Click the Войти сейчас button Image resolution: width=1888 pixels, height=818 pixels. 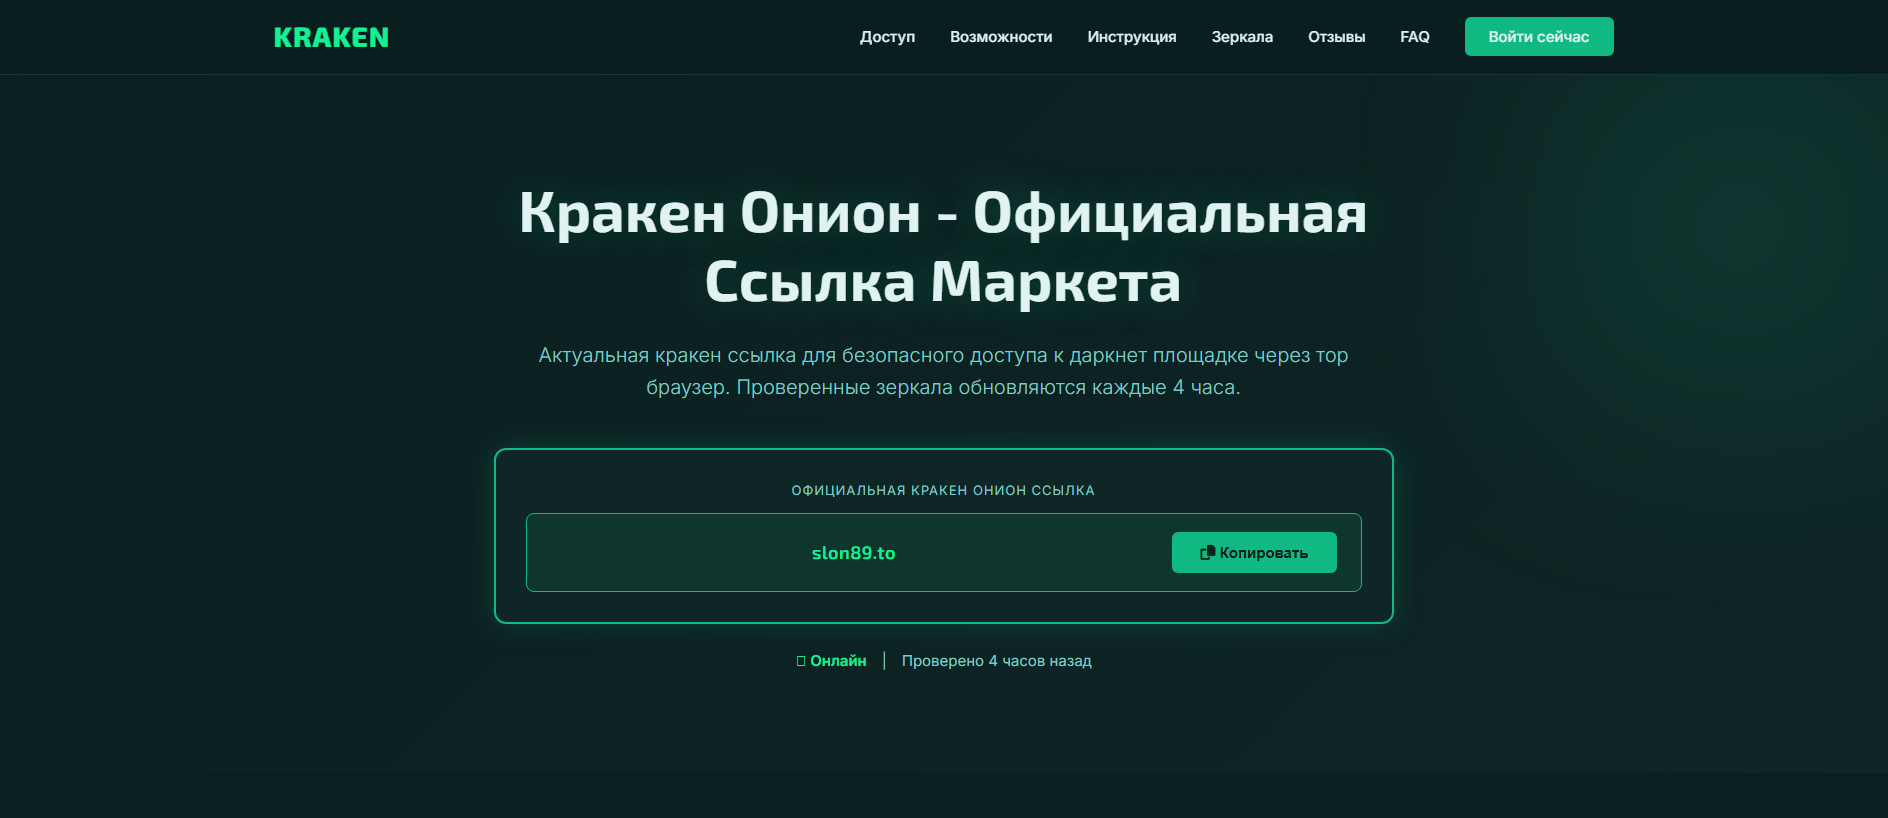pyautogui.click(x=1539, y=37)
